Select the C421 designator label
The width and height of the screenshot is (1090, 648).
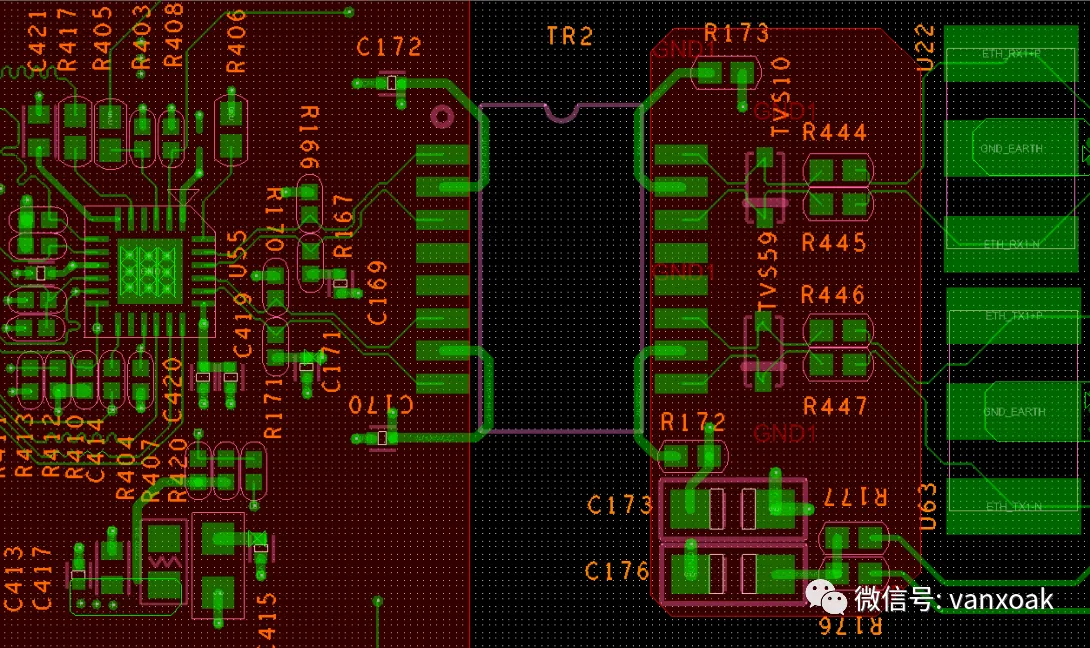(x=36, y=41)
